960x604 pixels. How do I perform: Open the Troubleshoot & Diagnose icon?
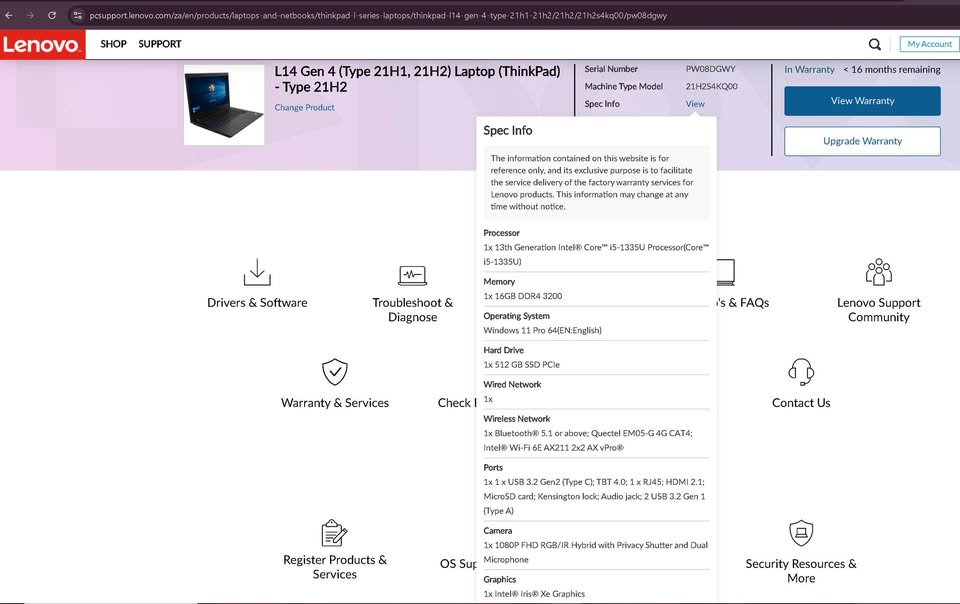(412, 275)
